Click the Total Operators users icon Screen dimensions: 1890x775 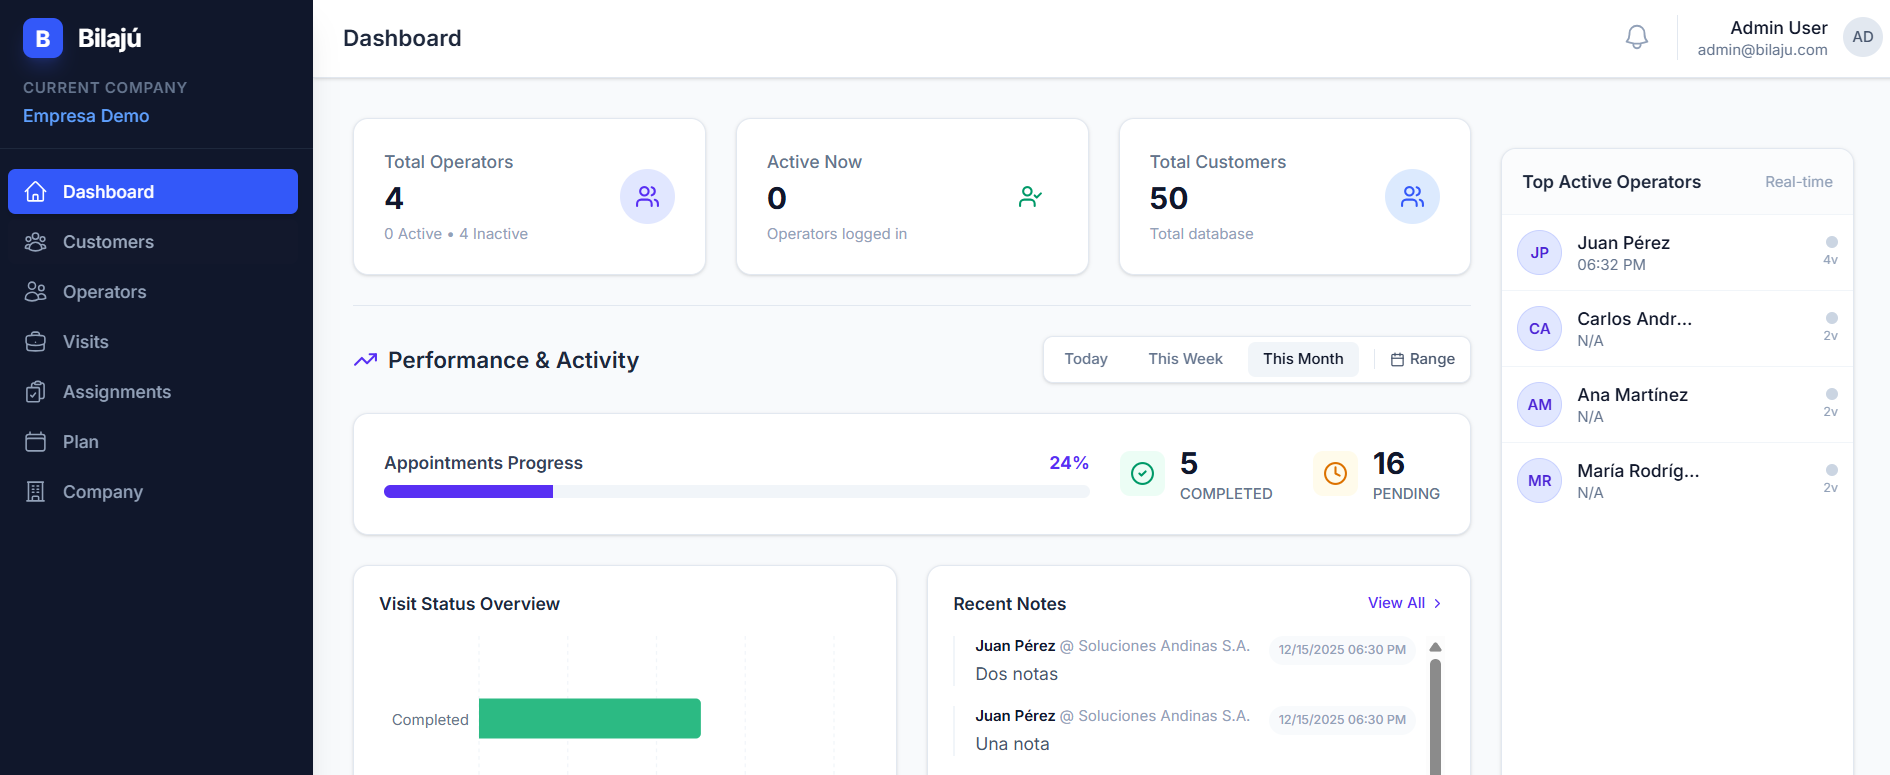pyautogui.click(x=647, y=197)
